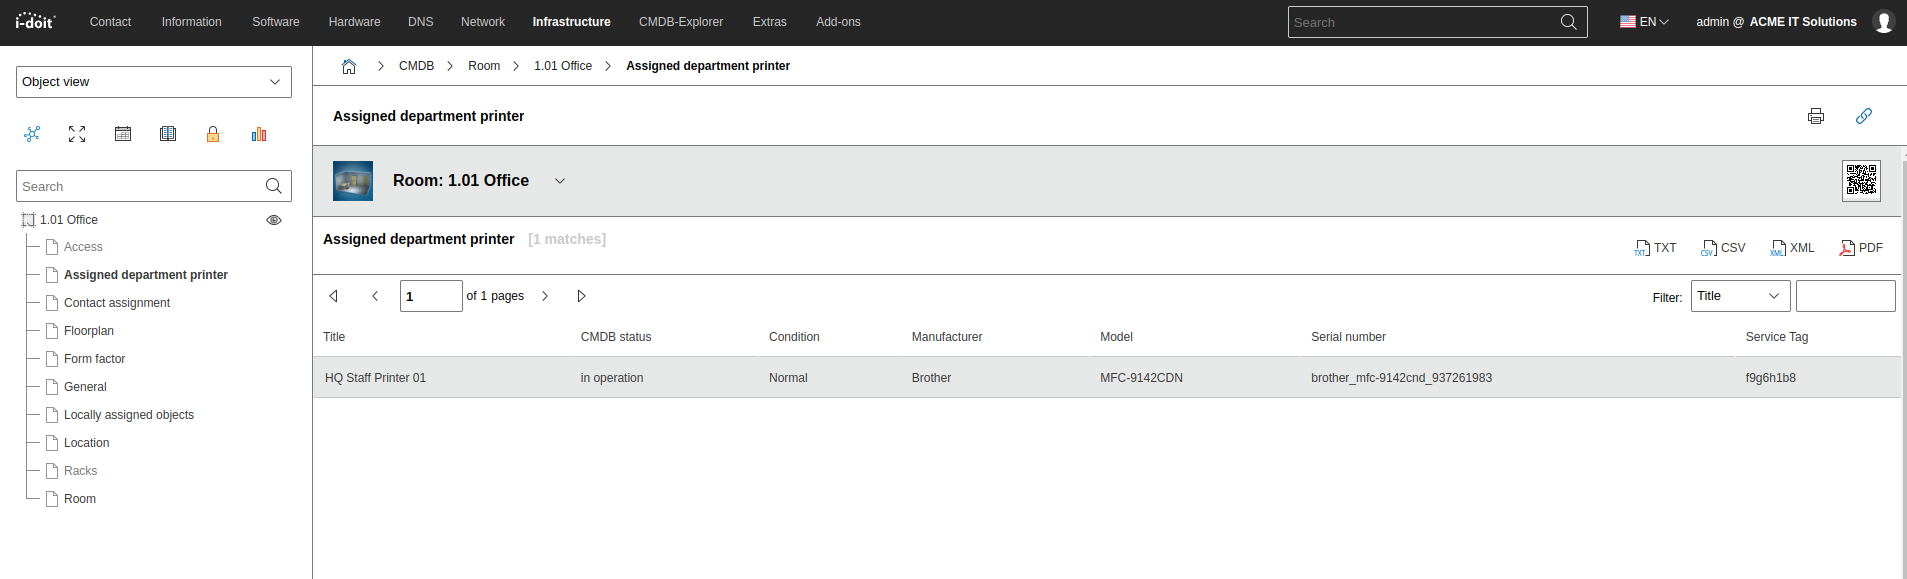Open the calendar icon in sidebar

tap(123, 134)
